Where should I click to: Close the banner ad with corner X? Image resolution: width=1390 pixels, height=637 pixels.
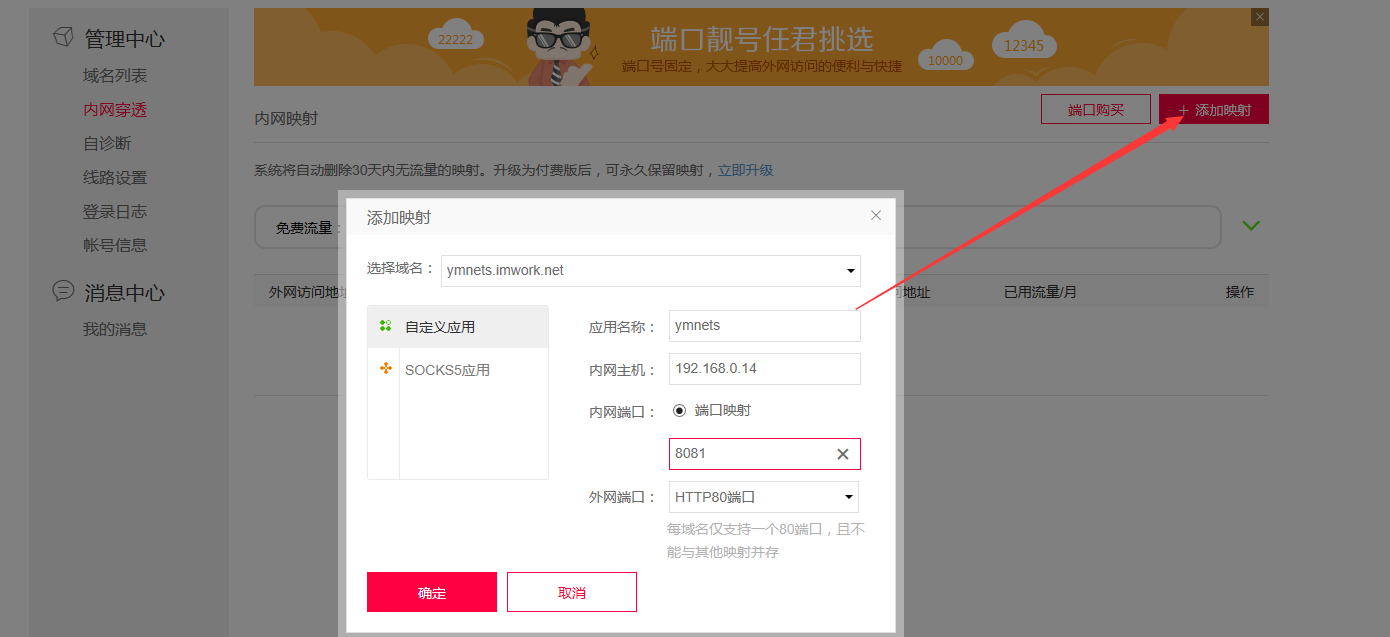[1260, 17]
